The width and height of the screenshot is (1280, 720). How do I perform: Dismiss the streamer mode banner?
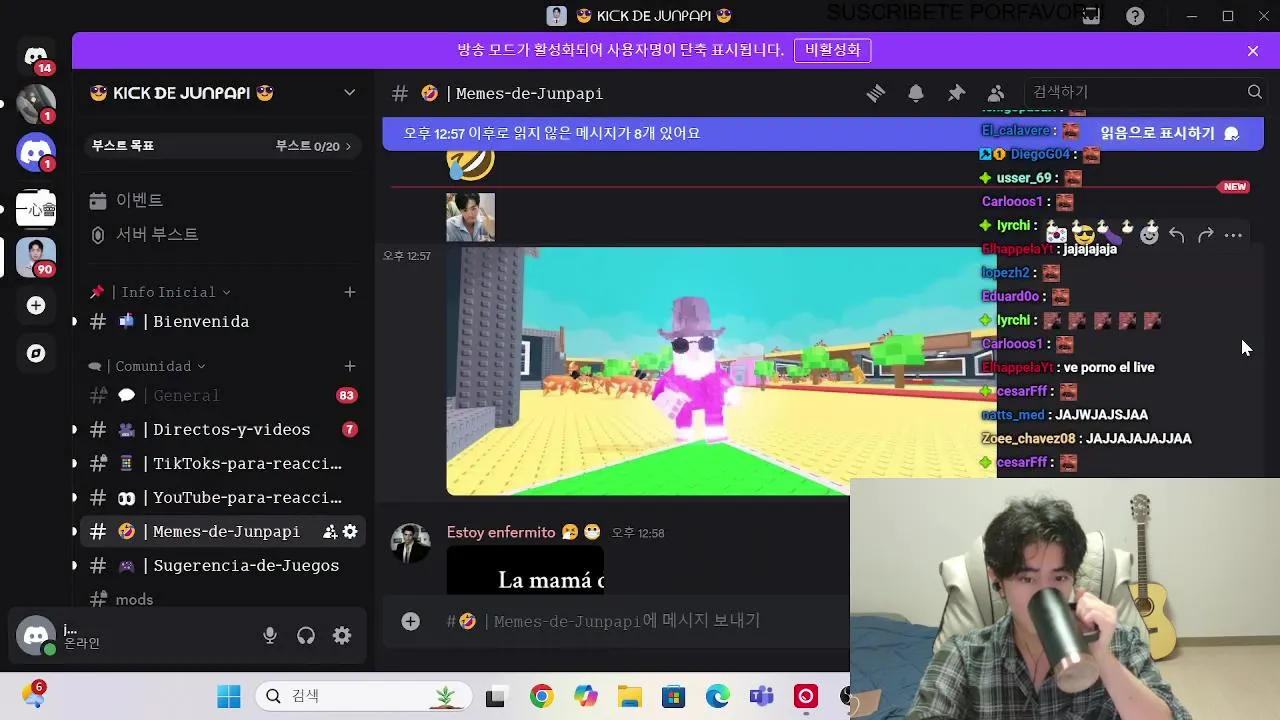1253,50
